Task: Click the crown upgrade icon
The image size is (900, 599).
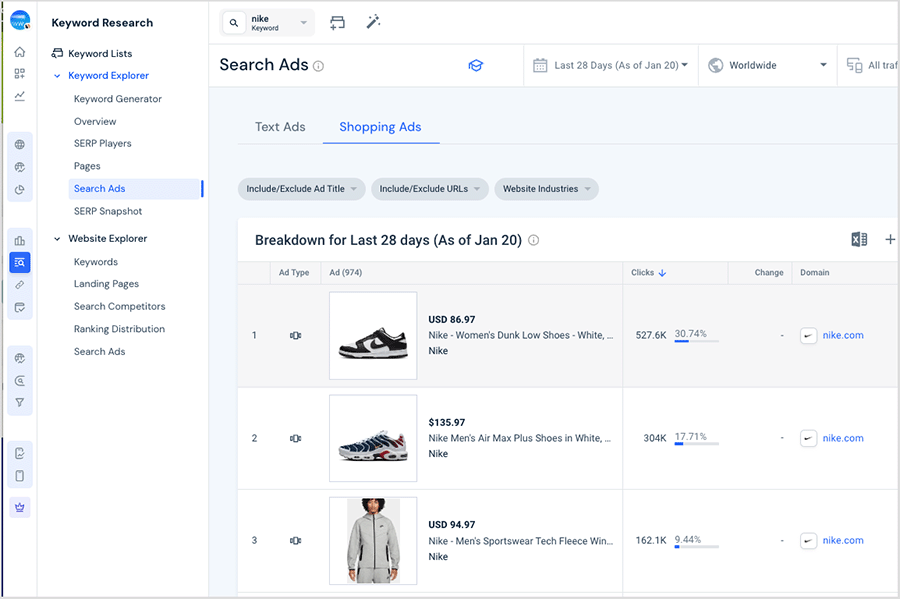Action: [x=20, y=507]
